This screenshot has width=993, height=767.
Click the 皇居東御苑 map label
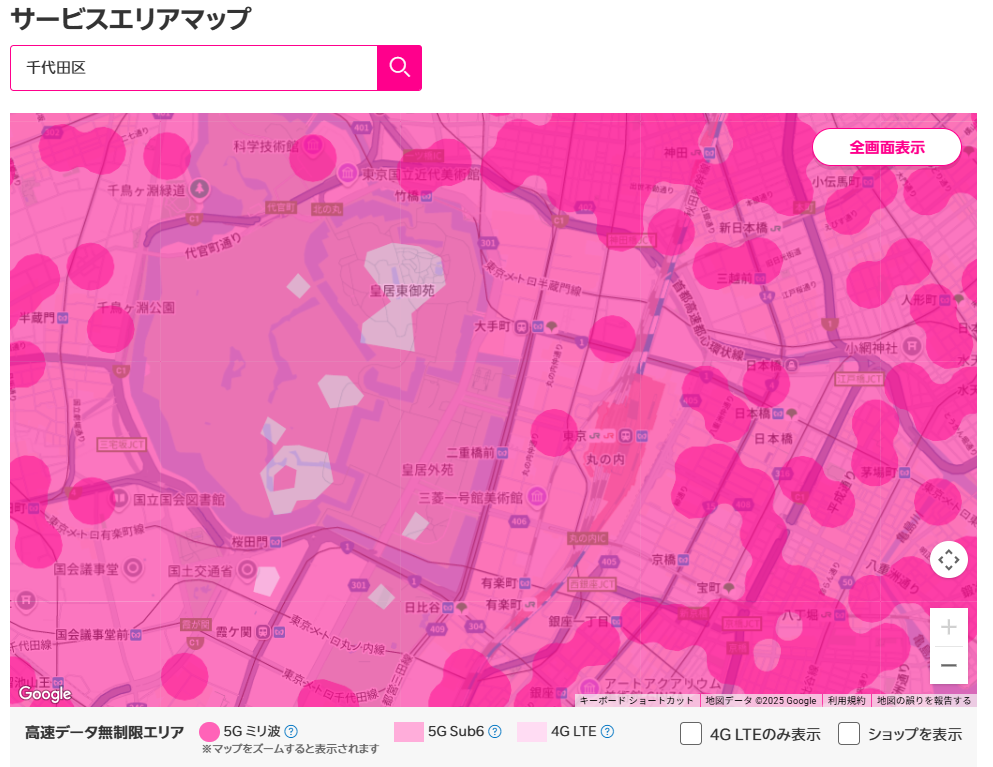click(402, 291)
